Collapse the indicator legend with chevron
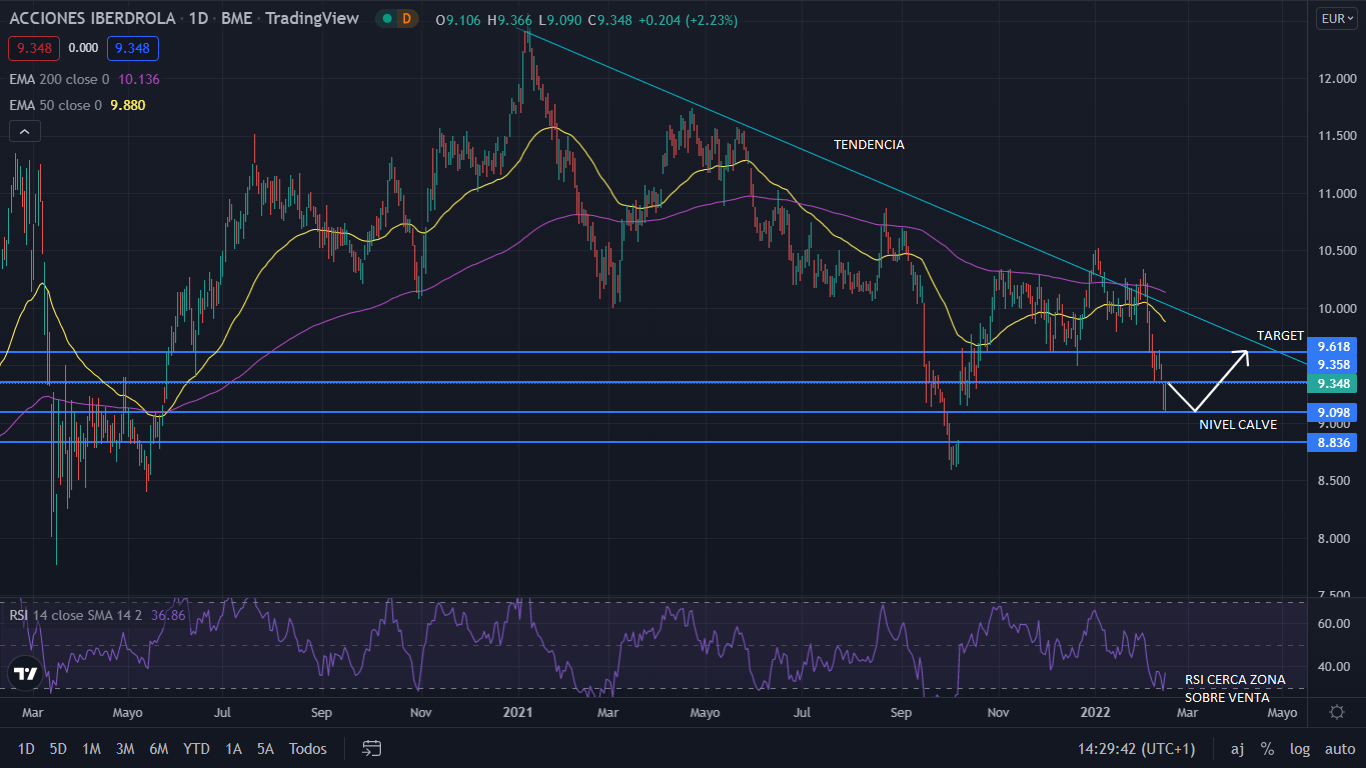Image resolution: width=1366 pixels, height=768 pixels. [25, 131]
